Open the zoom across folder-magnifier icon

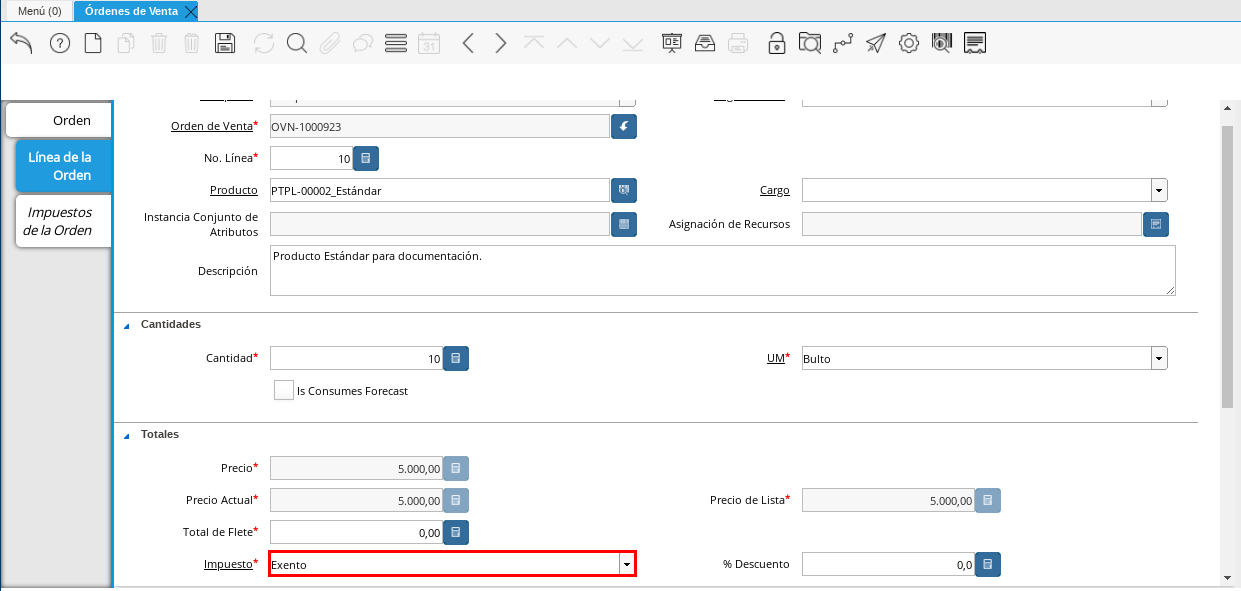point(810,43)
